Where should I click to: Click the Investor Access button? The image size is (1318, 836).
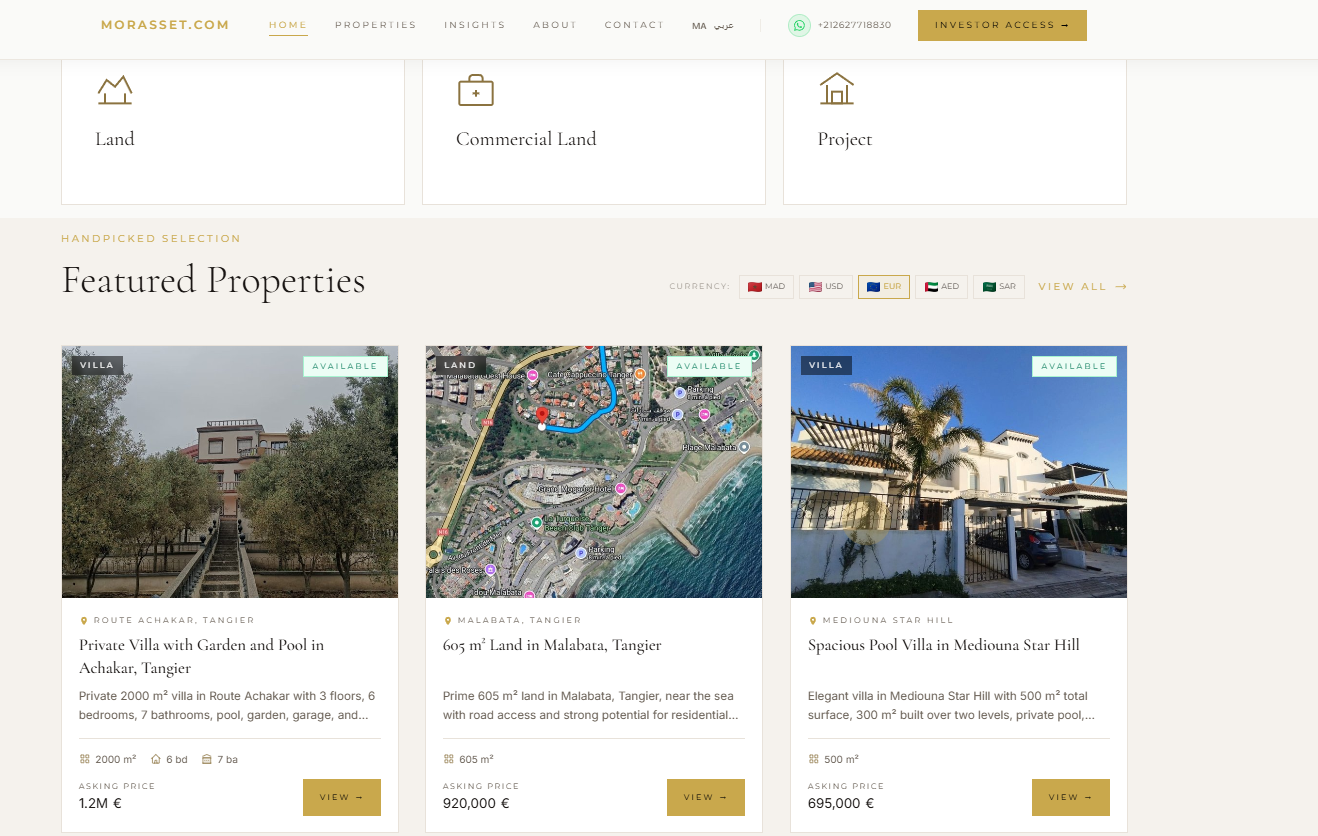click(1002, 25)
